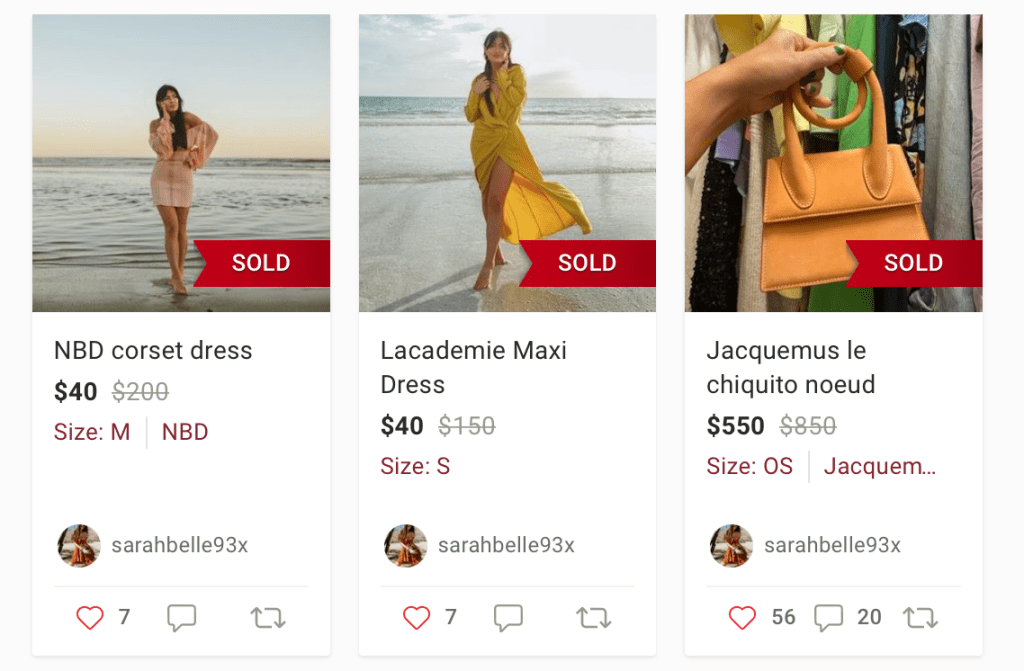Open comments on Lacademie Maxi Dress

[x=508, y=618]
